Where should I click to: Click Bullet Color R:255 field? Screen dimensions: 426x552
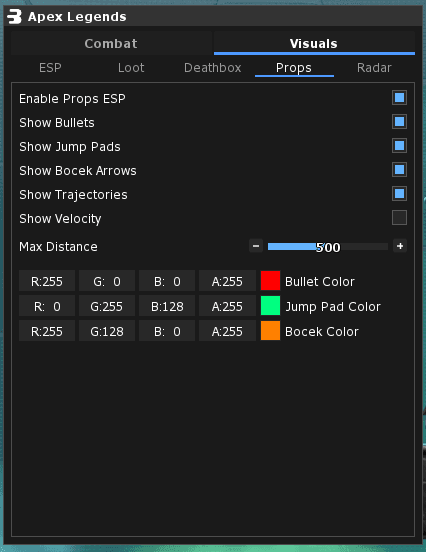pyautogui.click(x=47, y=281)
